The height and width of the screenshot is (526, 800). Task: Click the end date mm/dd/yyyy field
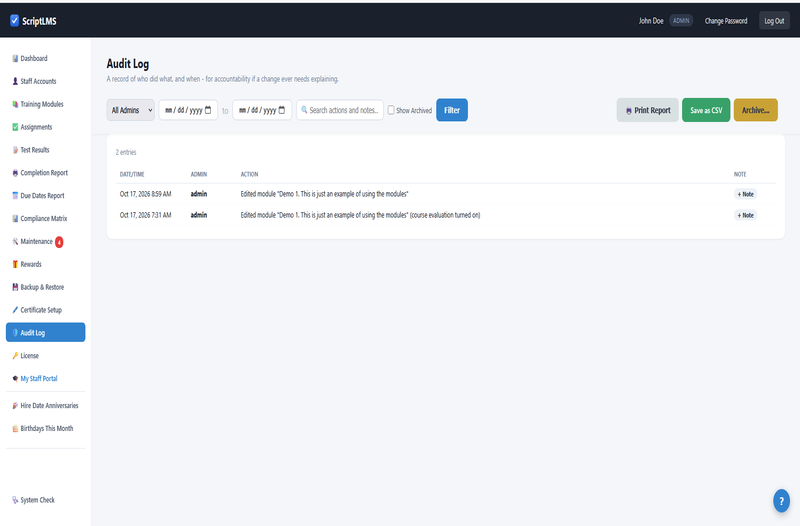tap(262, 110)
